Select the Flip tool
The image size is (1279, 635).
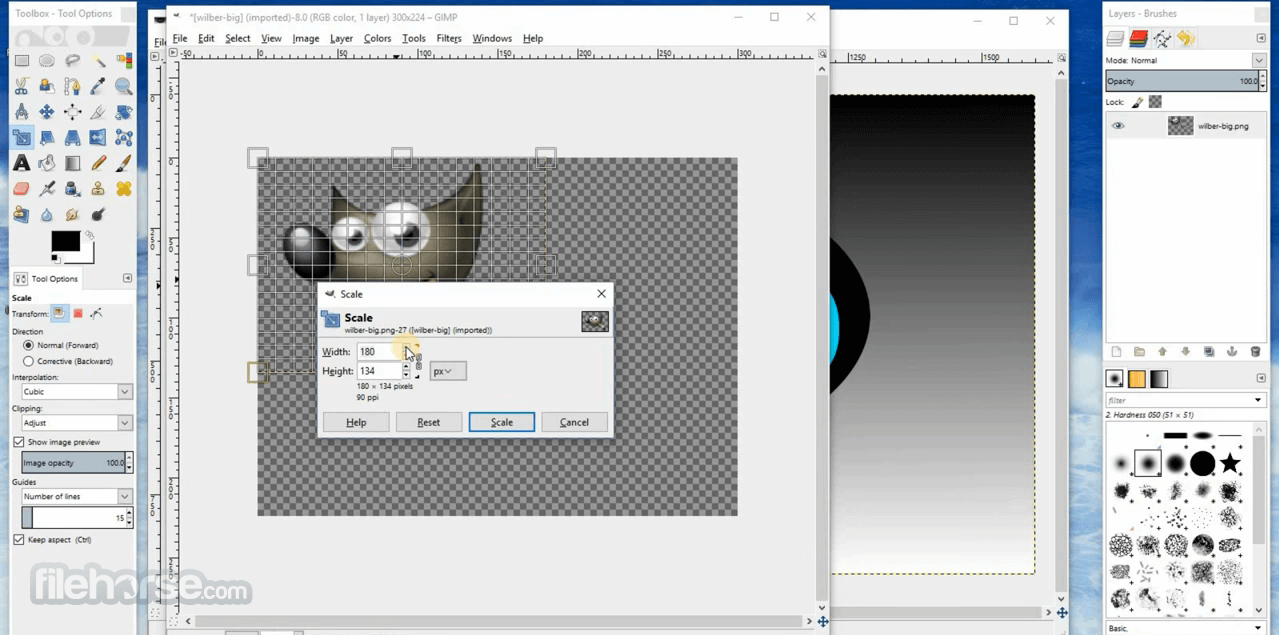pos(98,138)
